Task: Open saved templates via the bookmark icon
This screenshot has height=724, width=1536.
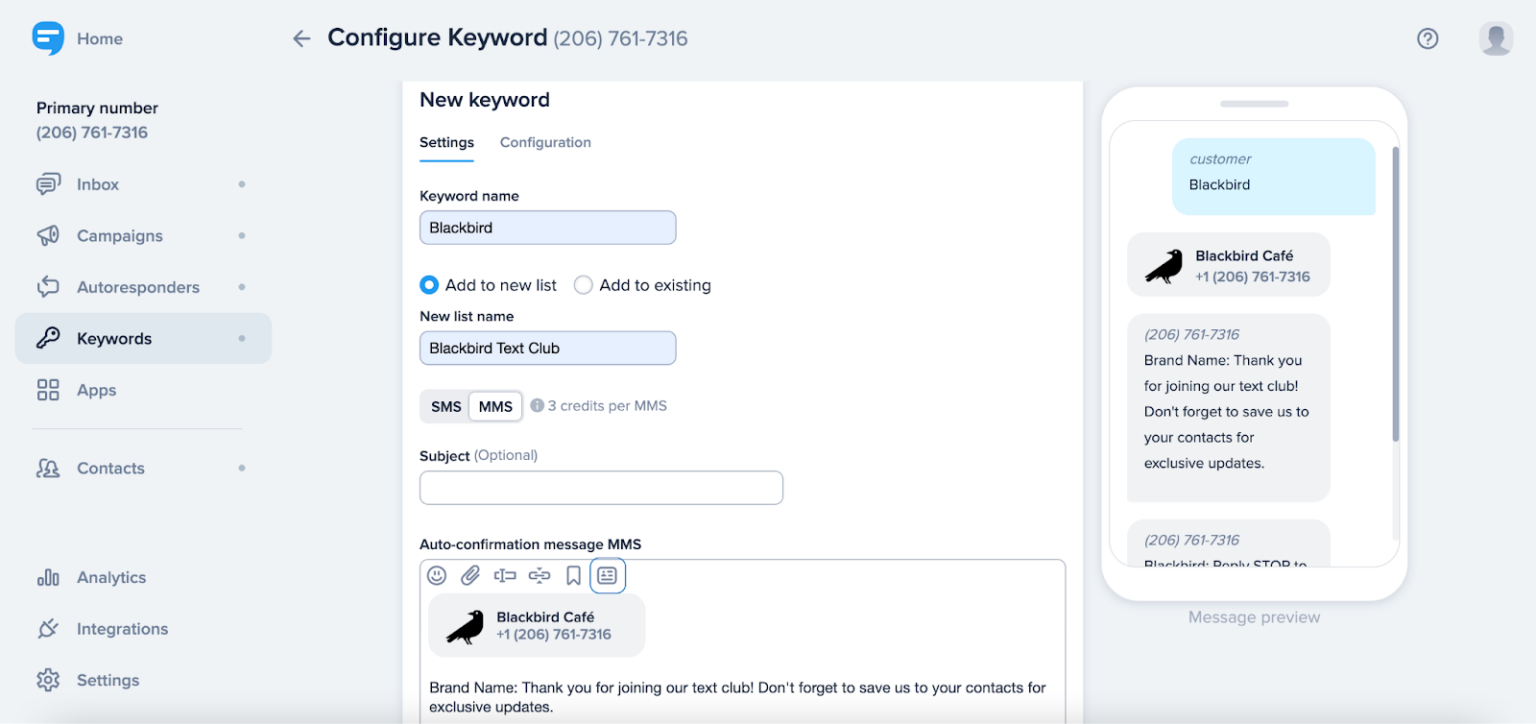Action: click(574, 575)
